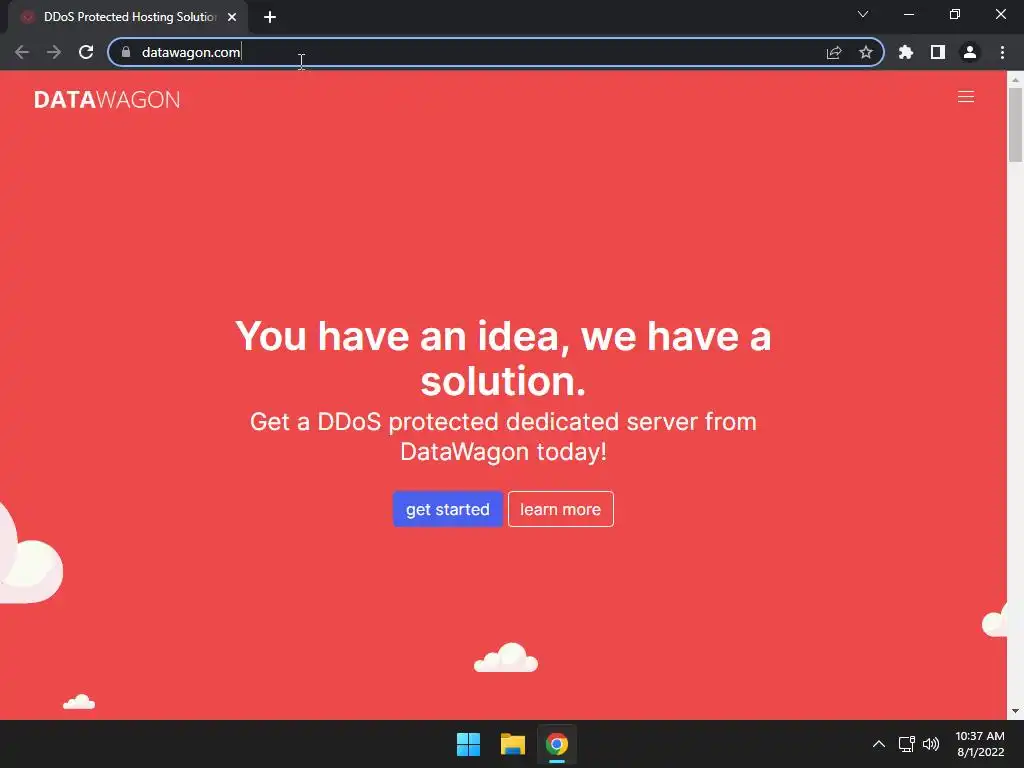Image resolution: width=1024 pixels, height=768 pixels.
Task: Go to home via DATAWAGON logo
Action: [x=107, y=99]
